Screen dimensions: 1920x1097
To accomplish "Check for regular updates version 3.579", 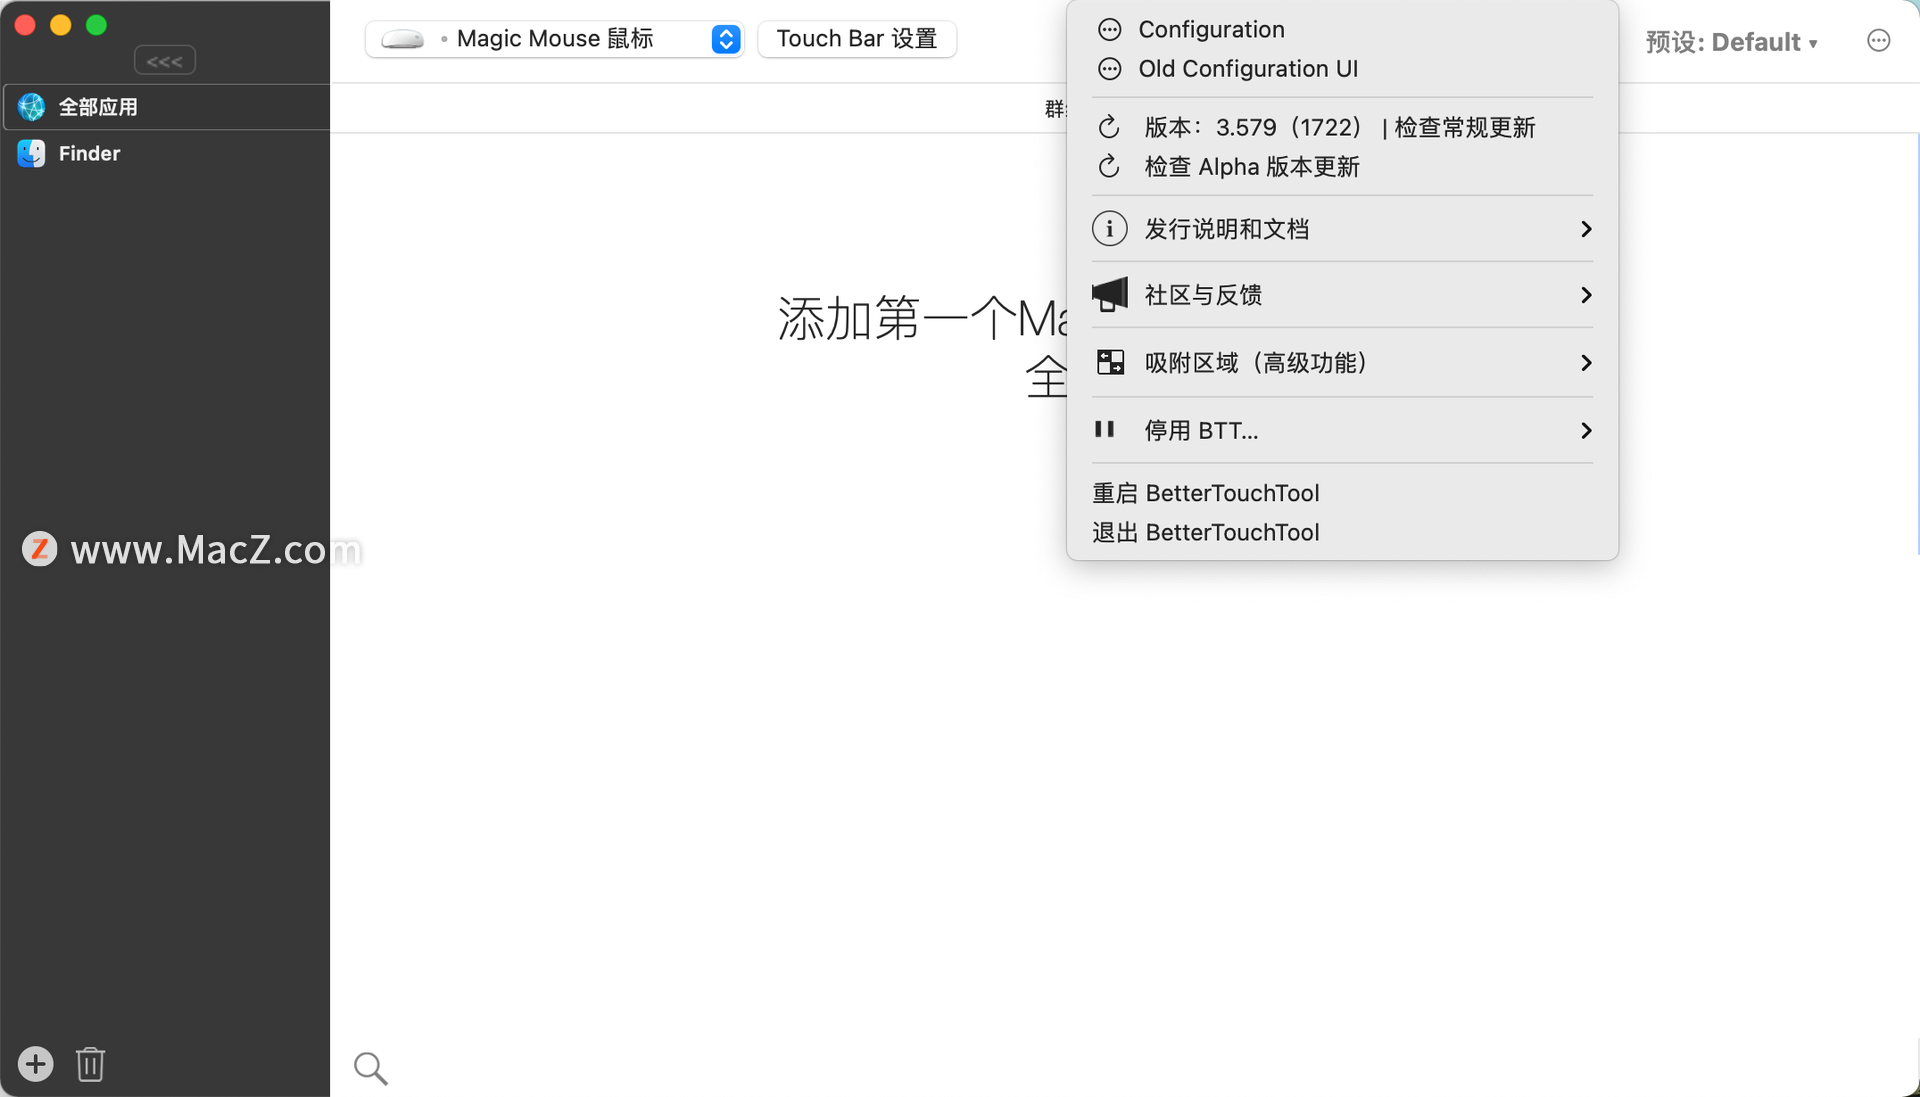I will 1342,127.
